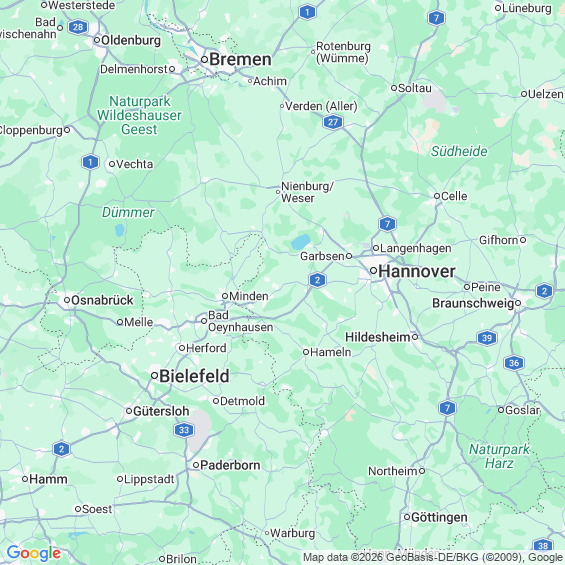Image resolution: width=565 pixels, height=565 pixels.
Task: Click the A28 highway shield near Oldenburg
Action: [78, 27]
